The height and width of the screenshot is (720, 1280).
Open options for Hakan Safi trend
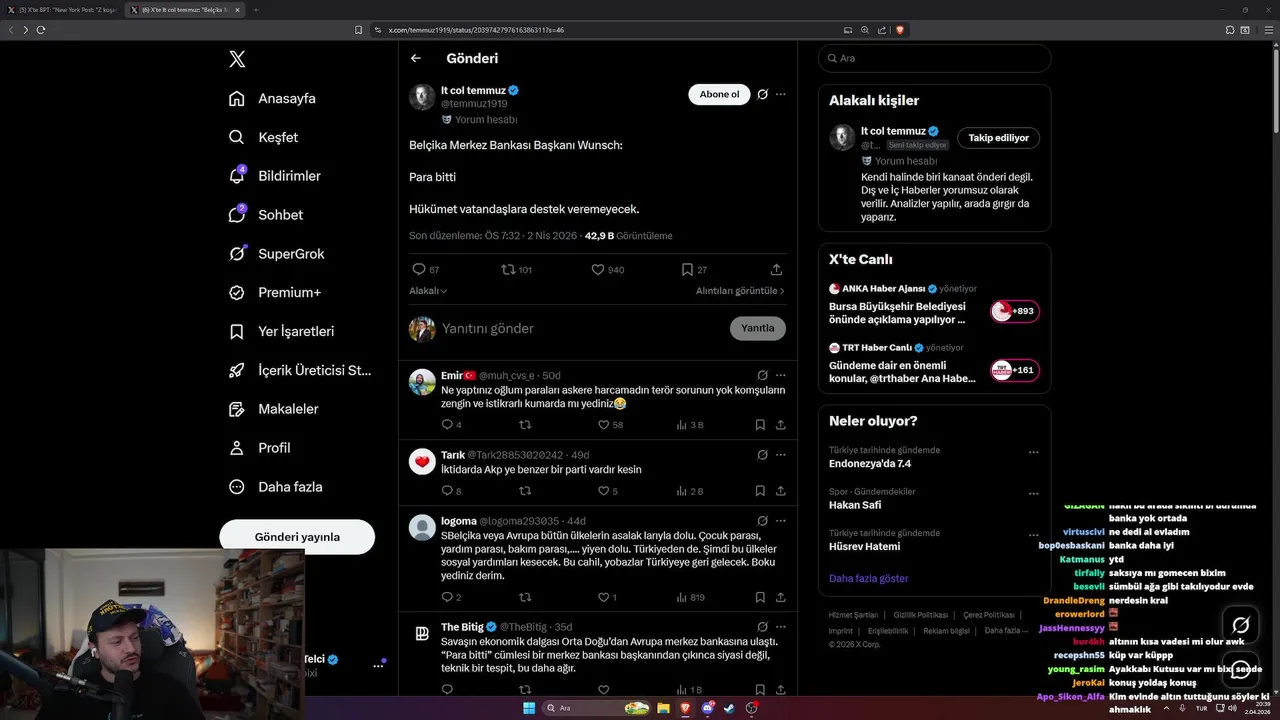[x=1033, y=494]
